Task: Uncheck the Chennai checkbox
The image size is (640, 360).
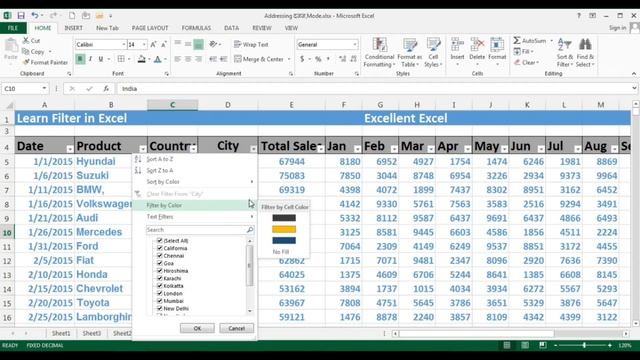Action: pyautogui.click(x=160, y=256)
